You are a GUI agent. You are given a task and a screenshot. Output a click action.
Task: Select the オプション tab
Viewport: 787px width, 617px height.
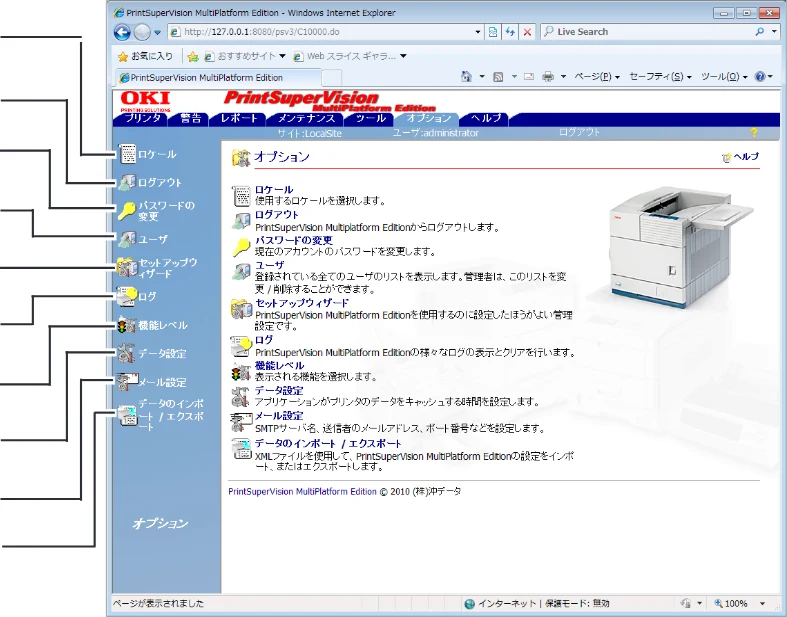(x=428, y=118)
